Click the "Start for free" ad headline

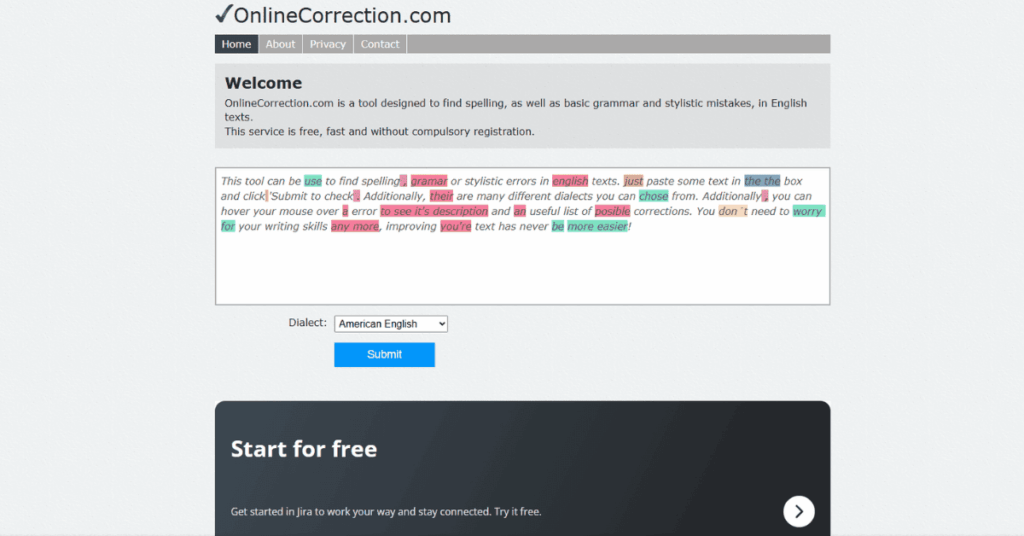tap(304, 449)
